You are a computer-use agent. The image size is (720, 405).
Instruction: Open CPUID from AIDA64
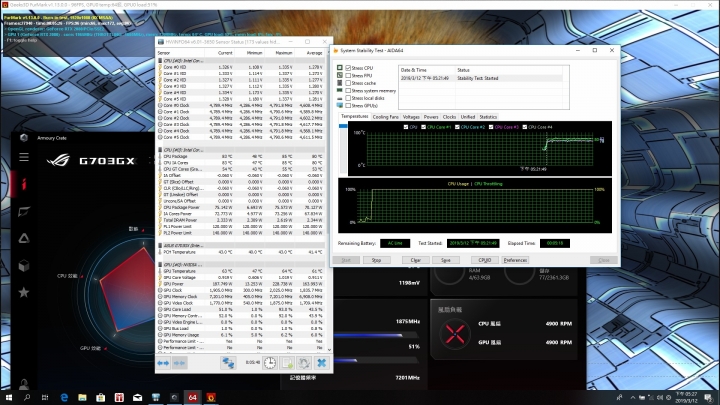coord(485,260)
